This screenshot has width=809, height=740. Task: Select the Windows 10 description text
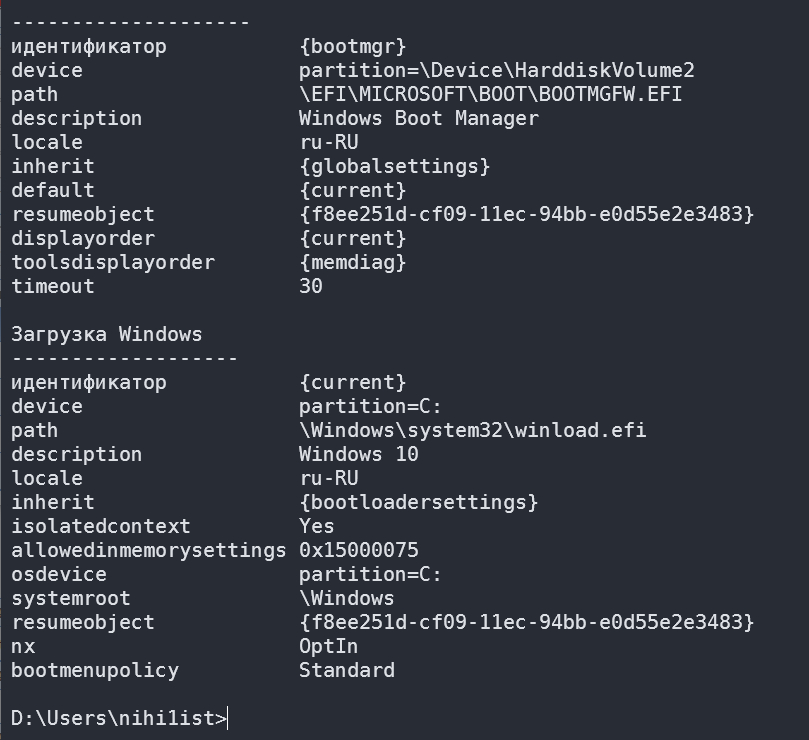358,455
